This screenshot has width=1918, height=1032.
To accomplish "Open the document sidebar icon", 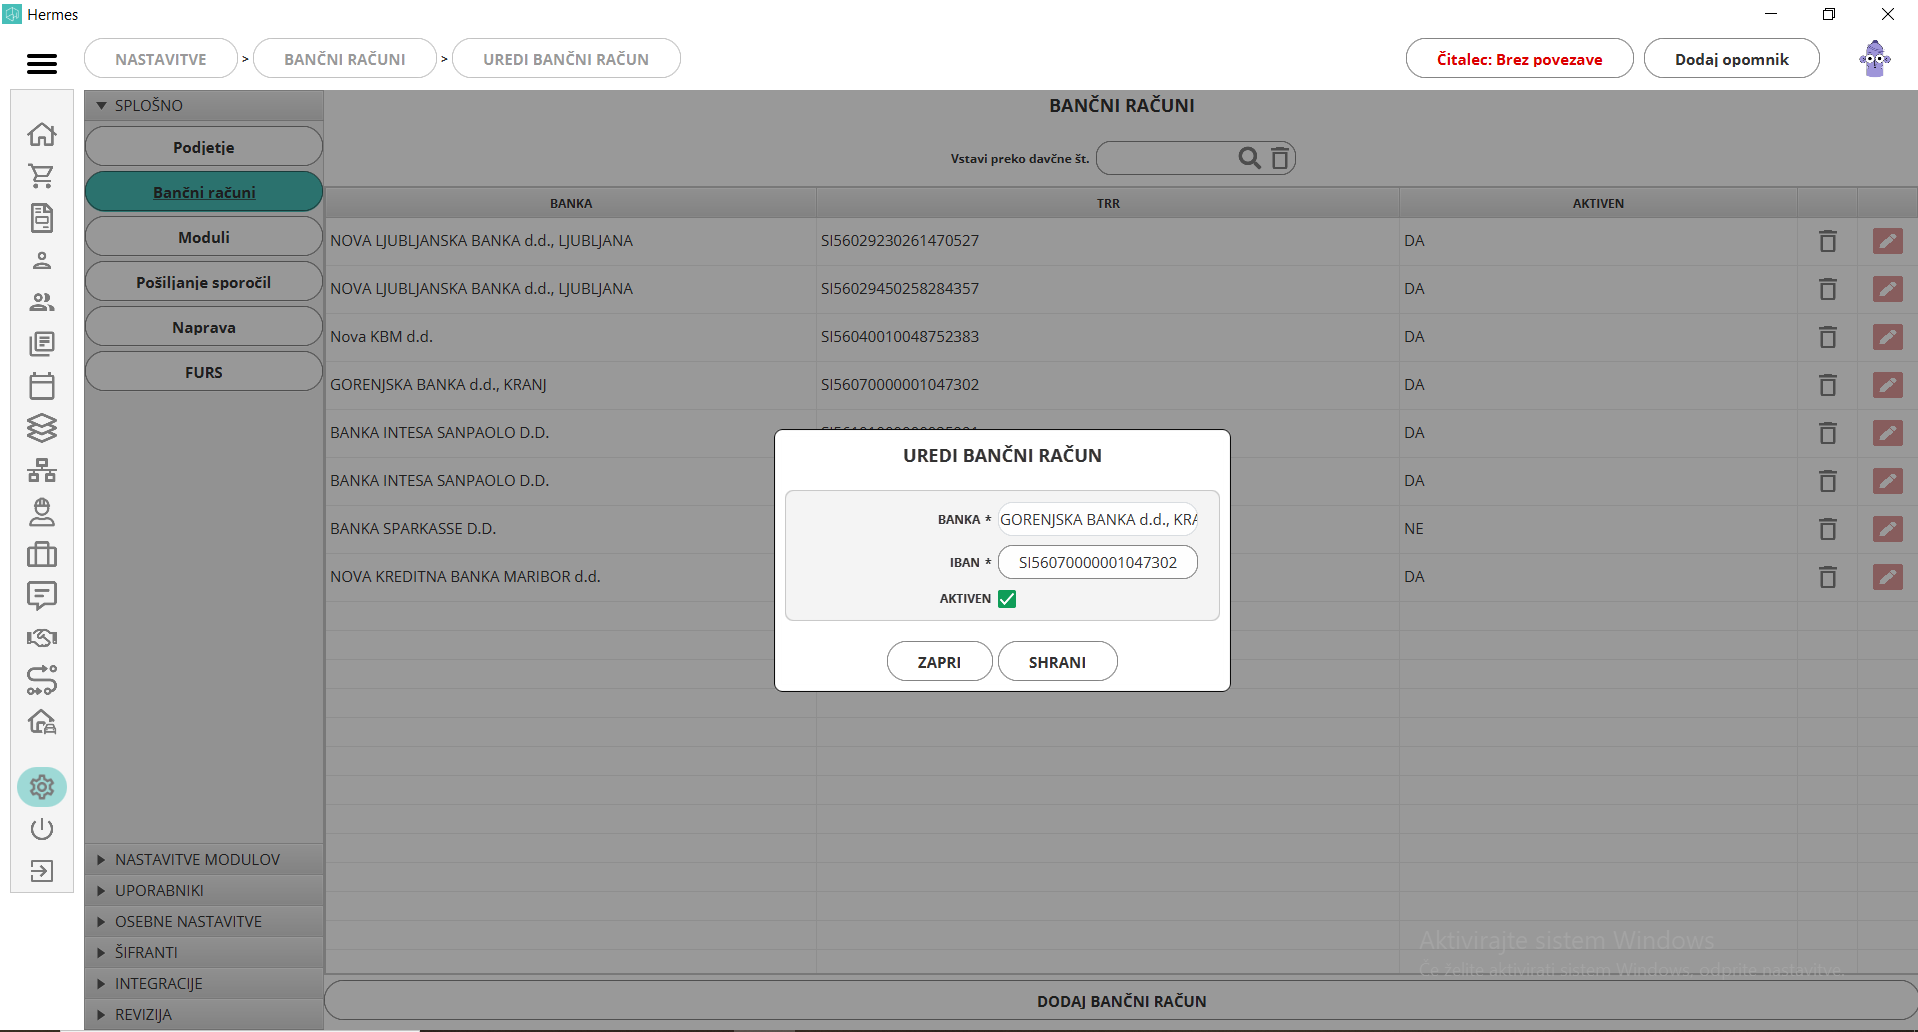I will [42, 218].
